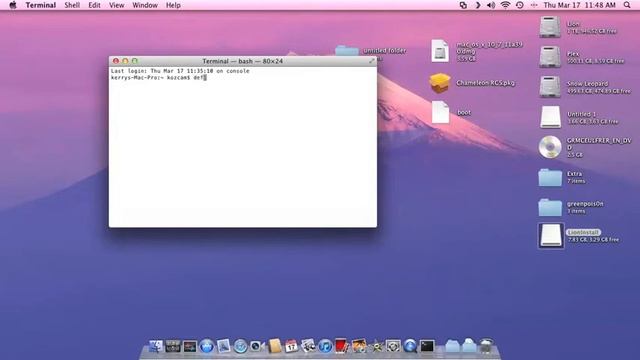
Task: Open the Time Machine menu bar icon
Action: (x=520, y=5)
